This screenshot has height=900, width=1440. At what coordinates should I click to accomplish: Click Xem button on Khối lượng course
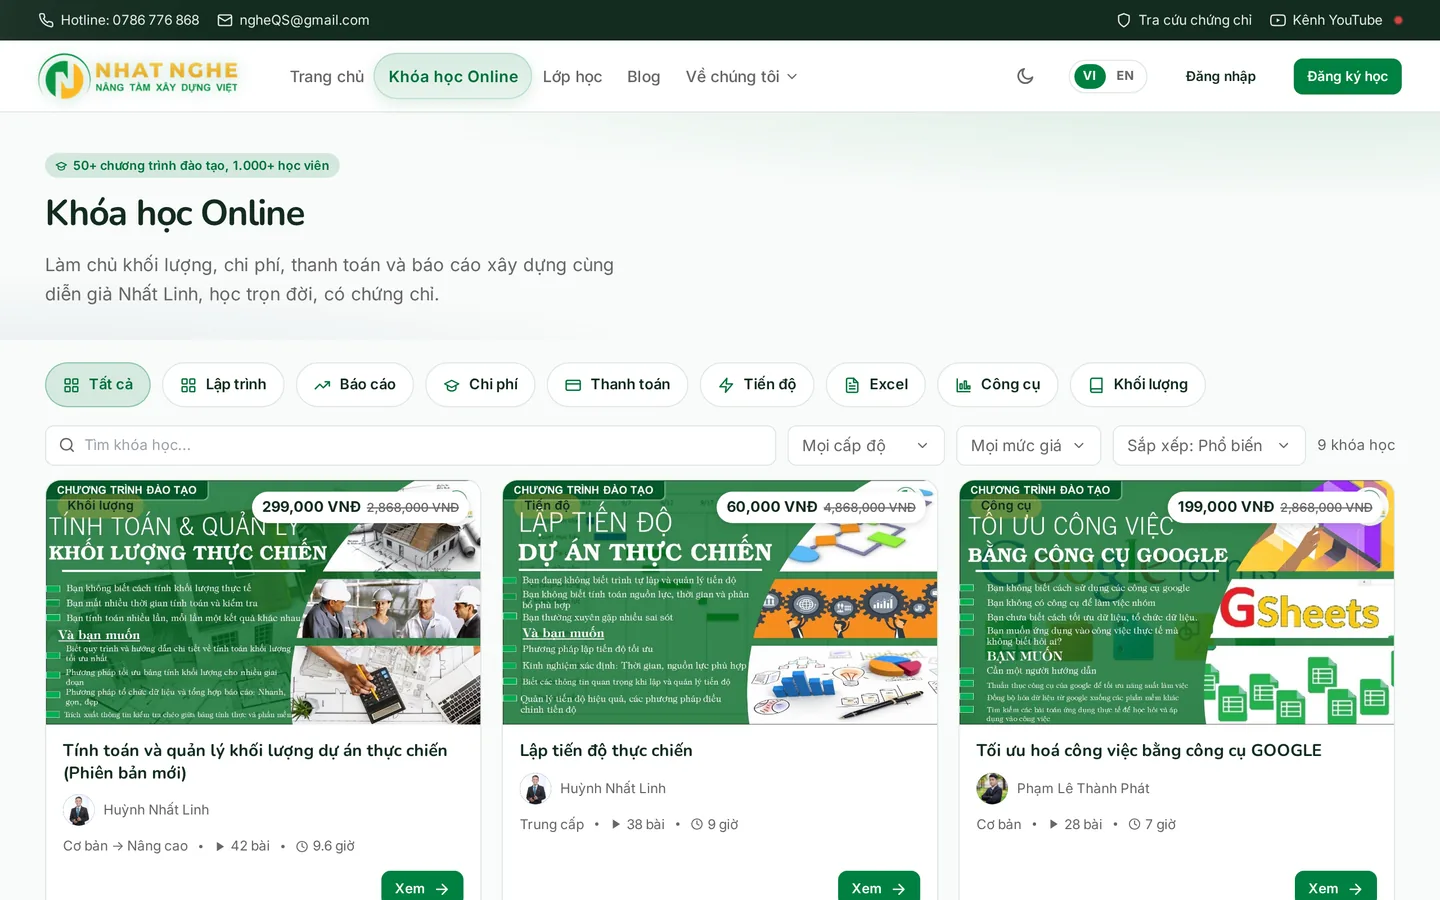[422, 888]
